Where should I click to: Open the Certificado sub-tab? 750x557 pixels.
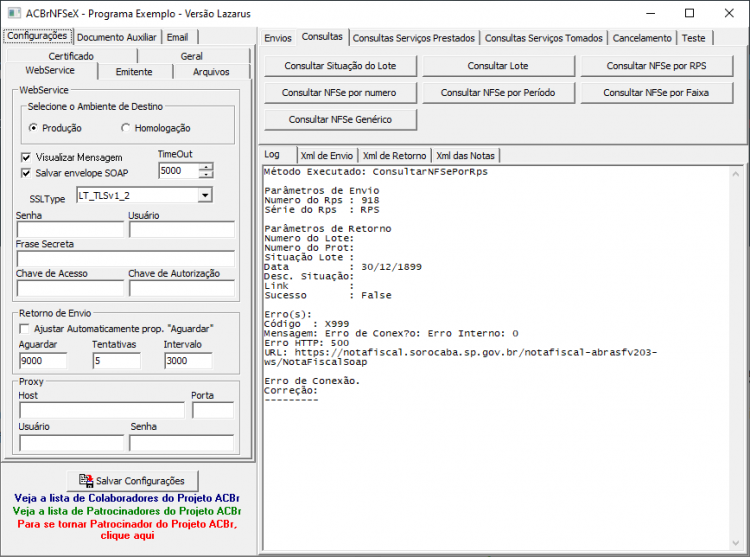click(x=71, y=56)
